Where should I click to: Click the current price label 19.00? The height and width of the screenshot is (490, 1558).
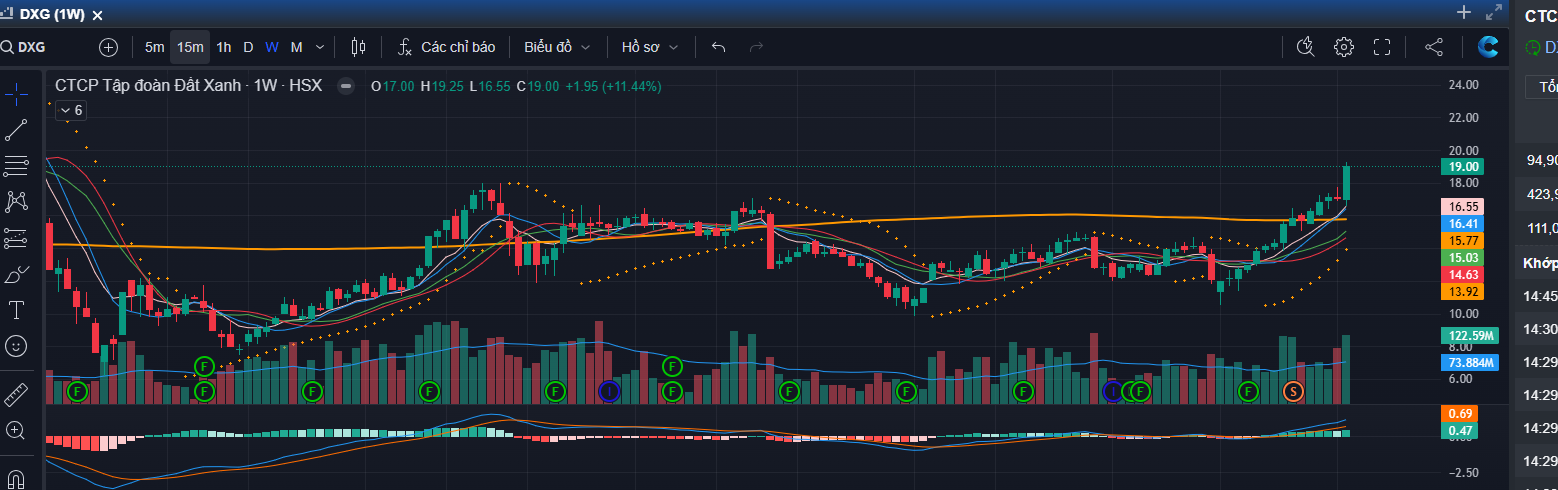(x=1464, y=166)
